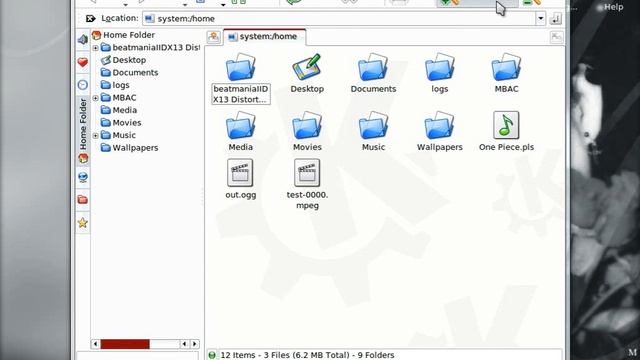Click the Go button beside the Location bar
This screenshot has height=360, width=640.
[x=556, y=18]
